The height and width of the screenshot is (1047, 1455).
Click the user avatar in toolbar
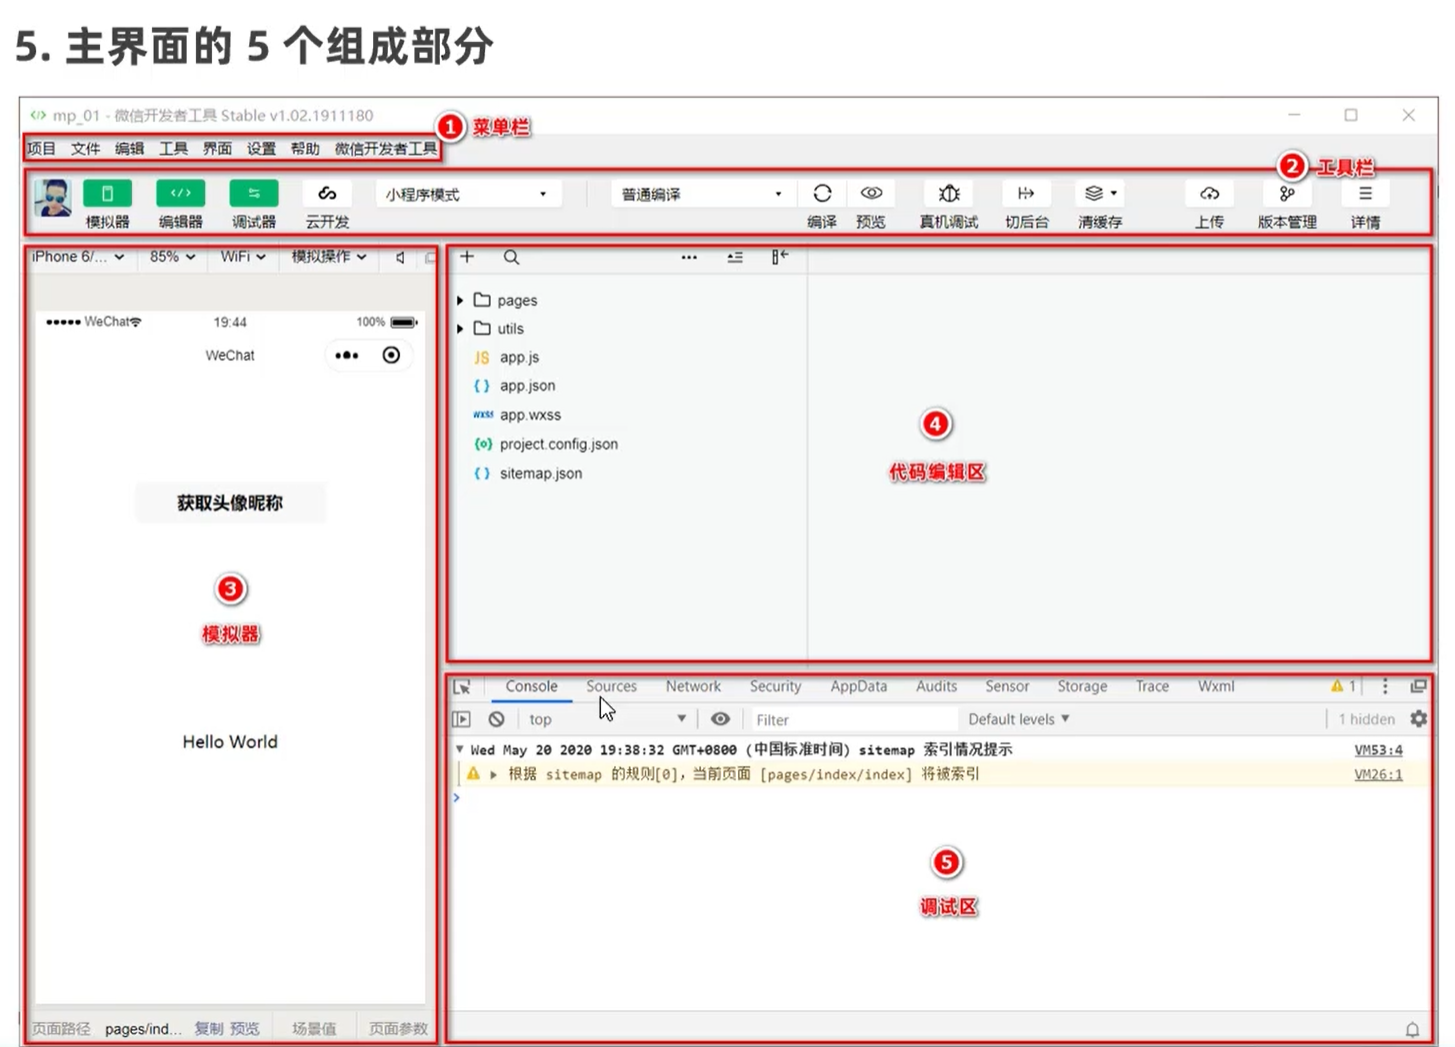(x=53, y=197)
